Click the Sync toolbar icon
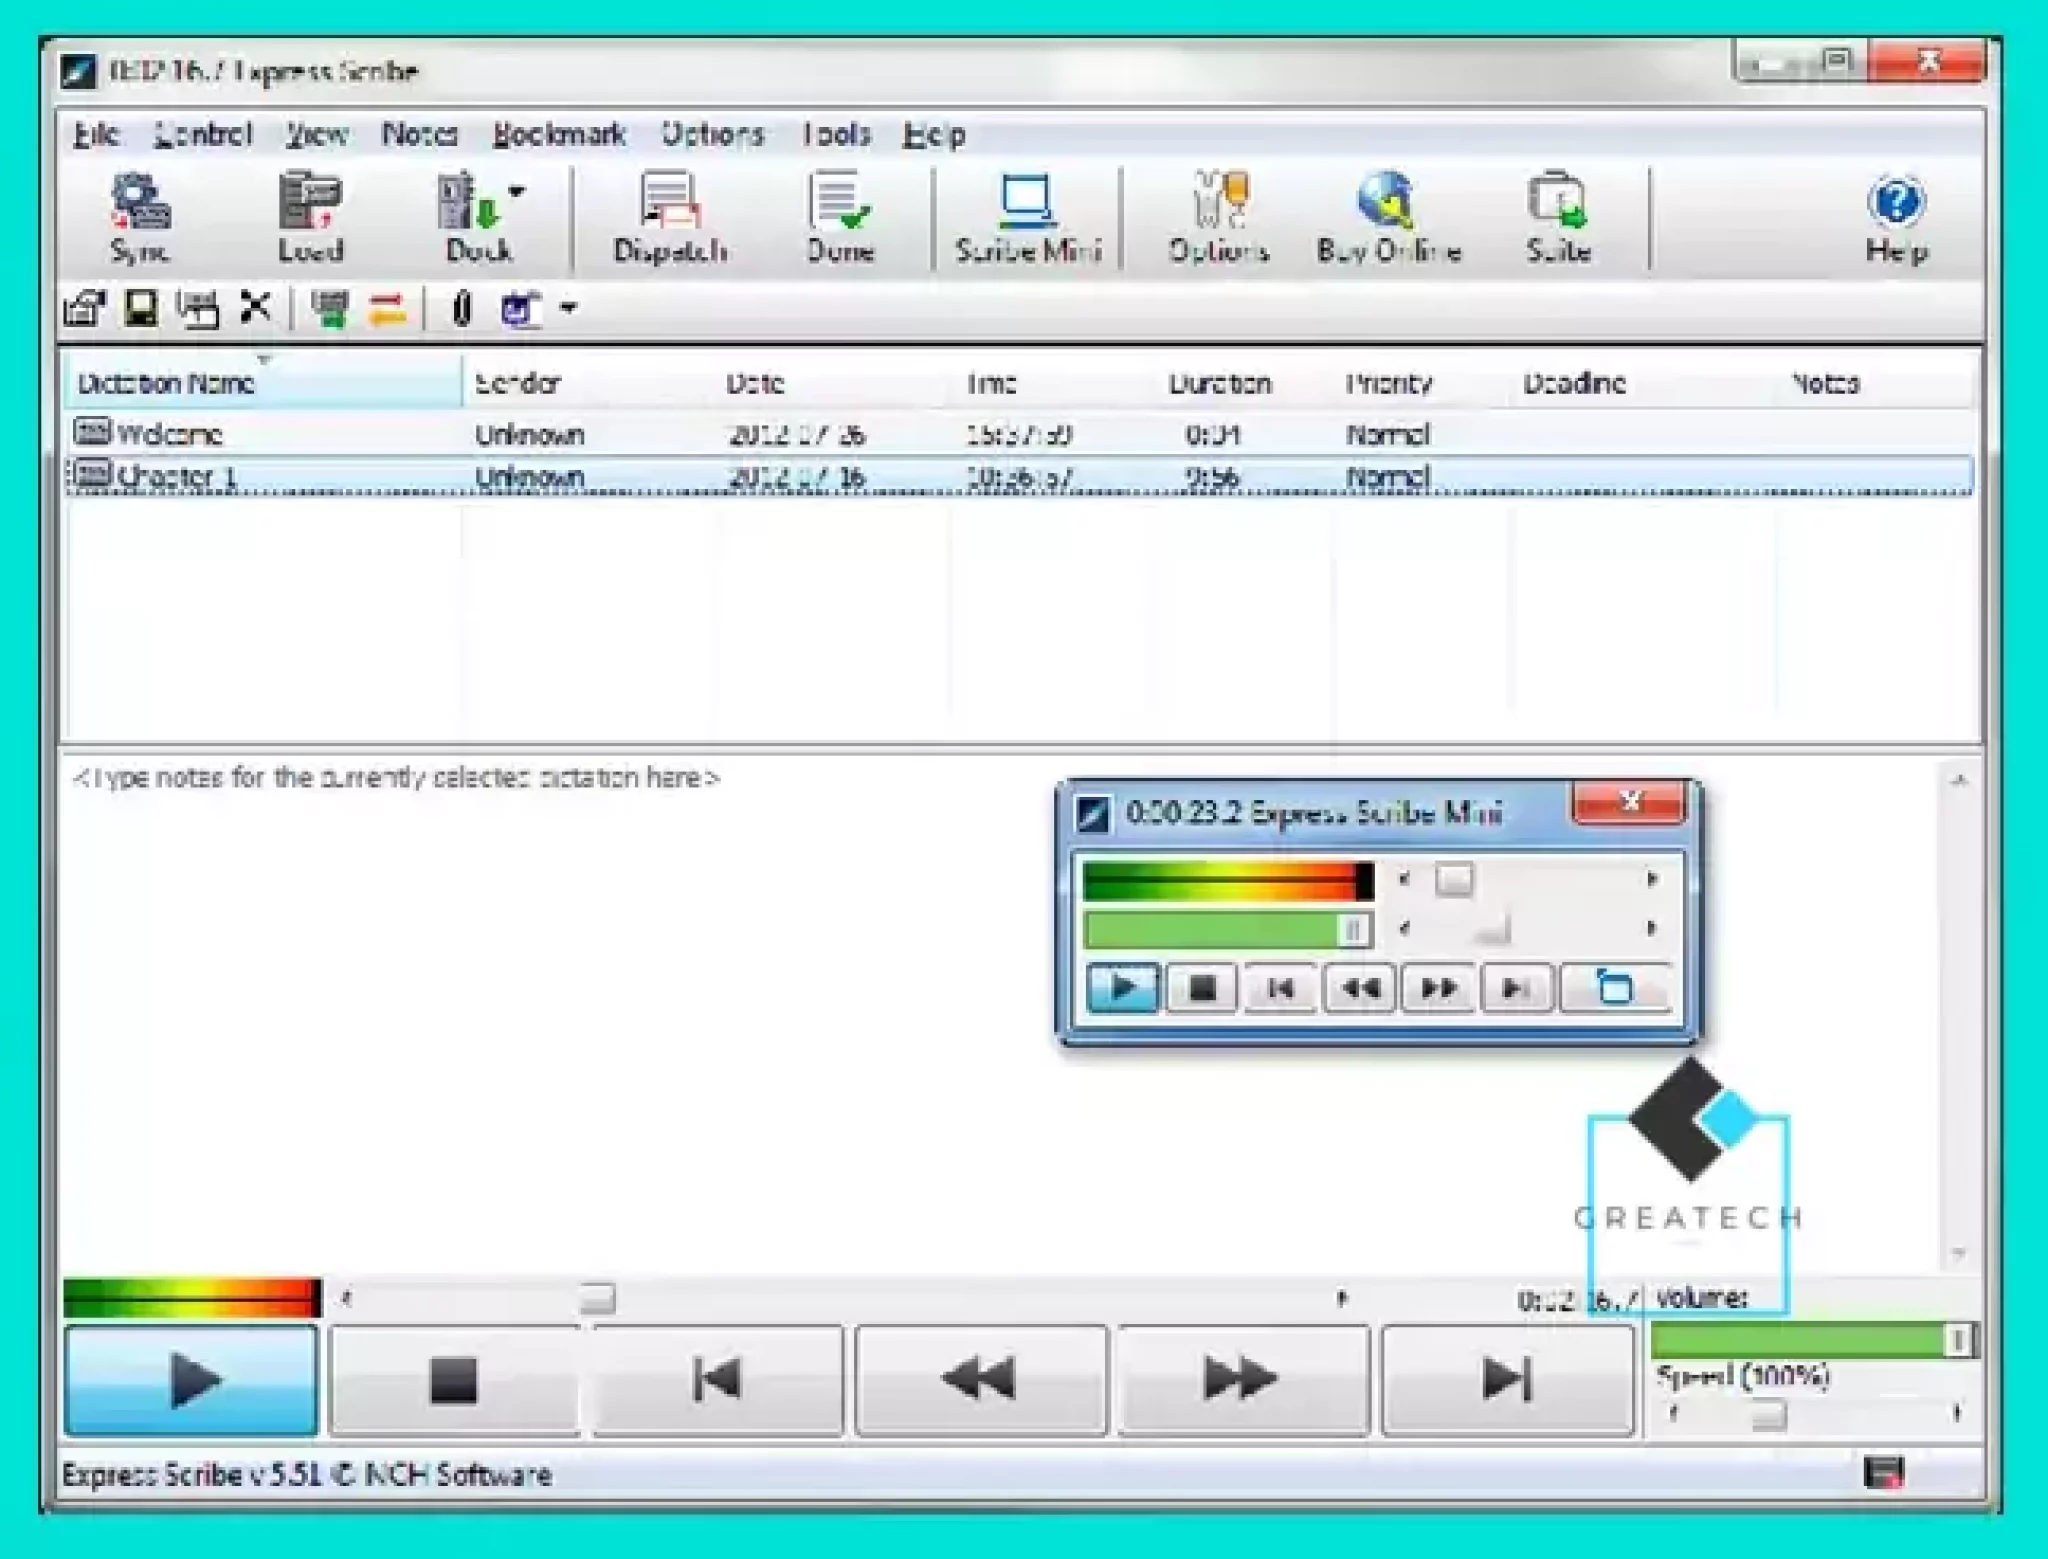This screenshot has height=1559, width=2048. click(140, 218)
